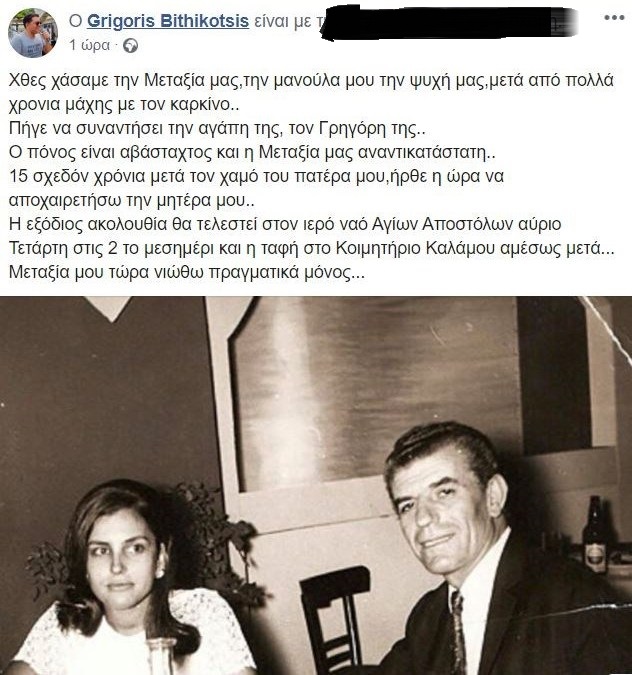The height and width of the screenshot is (675, 632).
Task: Click the blacked-out tagged names area
Action: coord(448,23)
